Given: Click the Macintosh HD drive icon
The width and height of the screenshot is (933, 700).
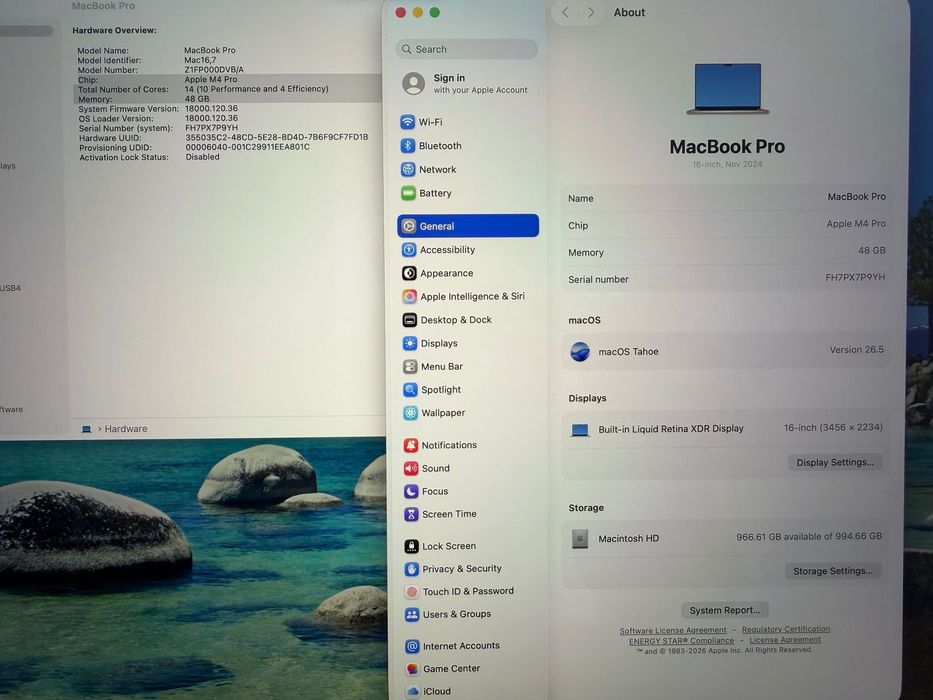Looking at the screenshot, I should [580, 539].
